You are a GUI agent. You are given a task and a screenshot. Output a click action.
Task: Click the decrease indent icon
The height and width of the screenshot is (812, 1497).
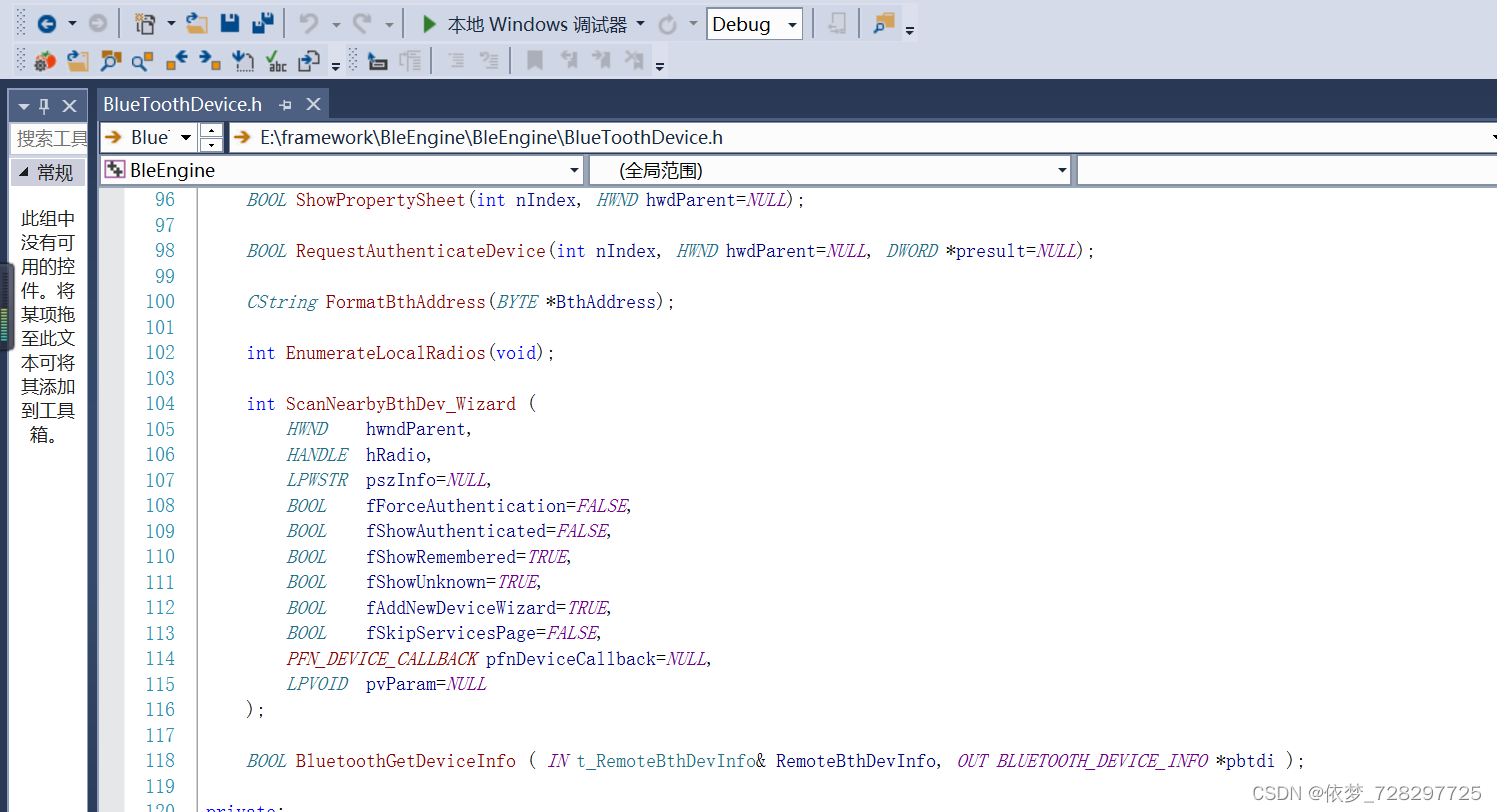coord(456,61)
